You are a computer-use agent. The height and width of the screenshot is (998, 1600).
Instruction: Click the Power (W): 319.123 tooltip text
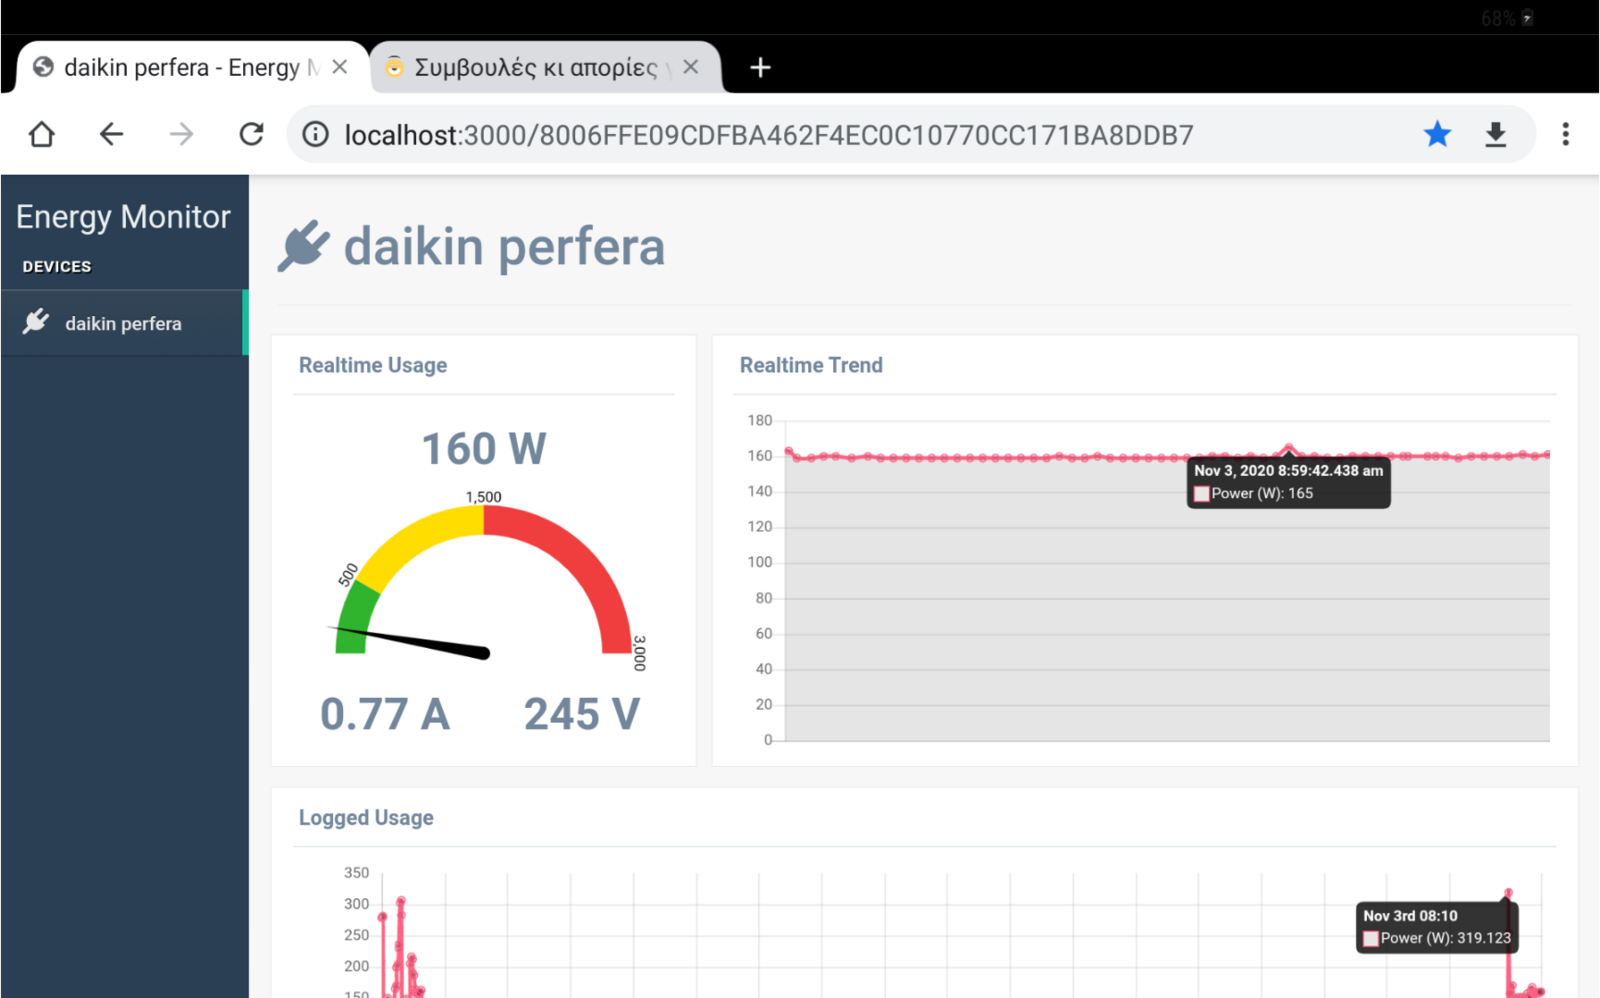(1445, 938)
